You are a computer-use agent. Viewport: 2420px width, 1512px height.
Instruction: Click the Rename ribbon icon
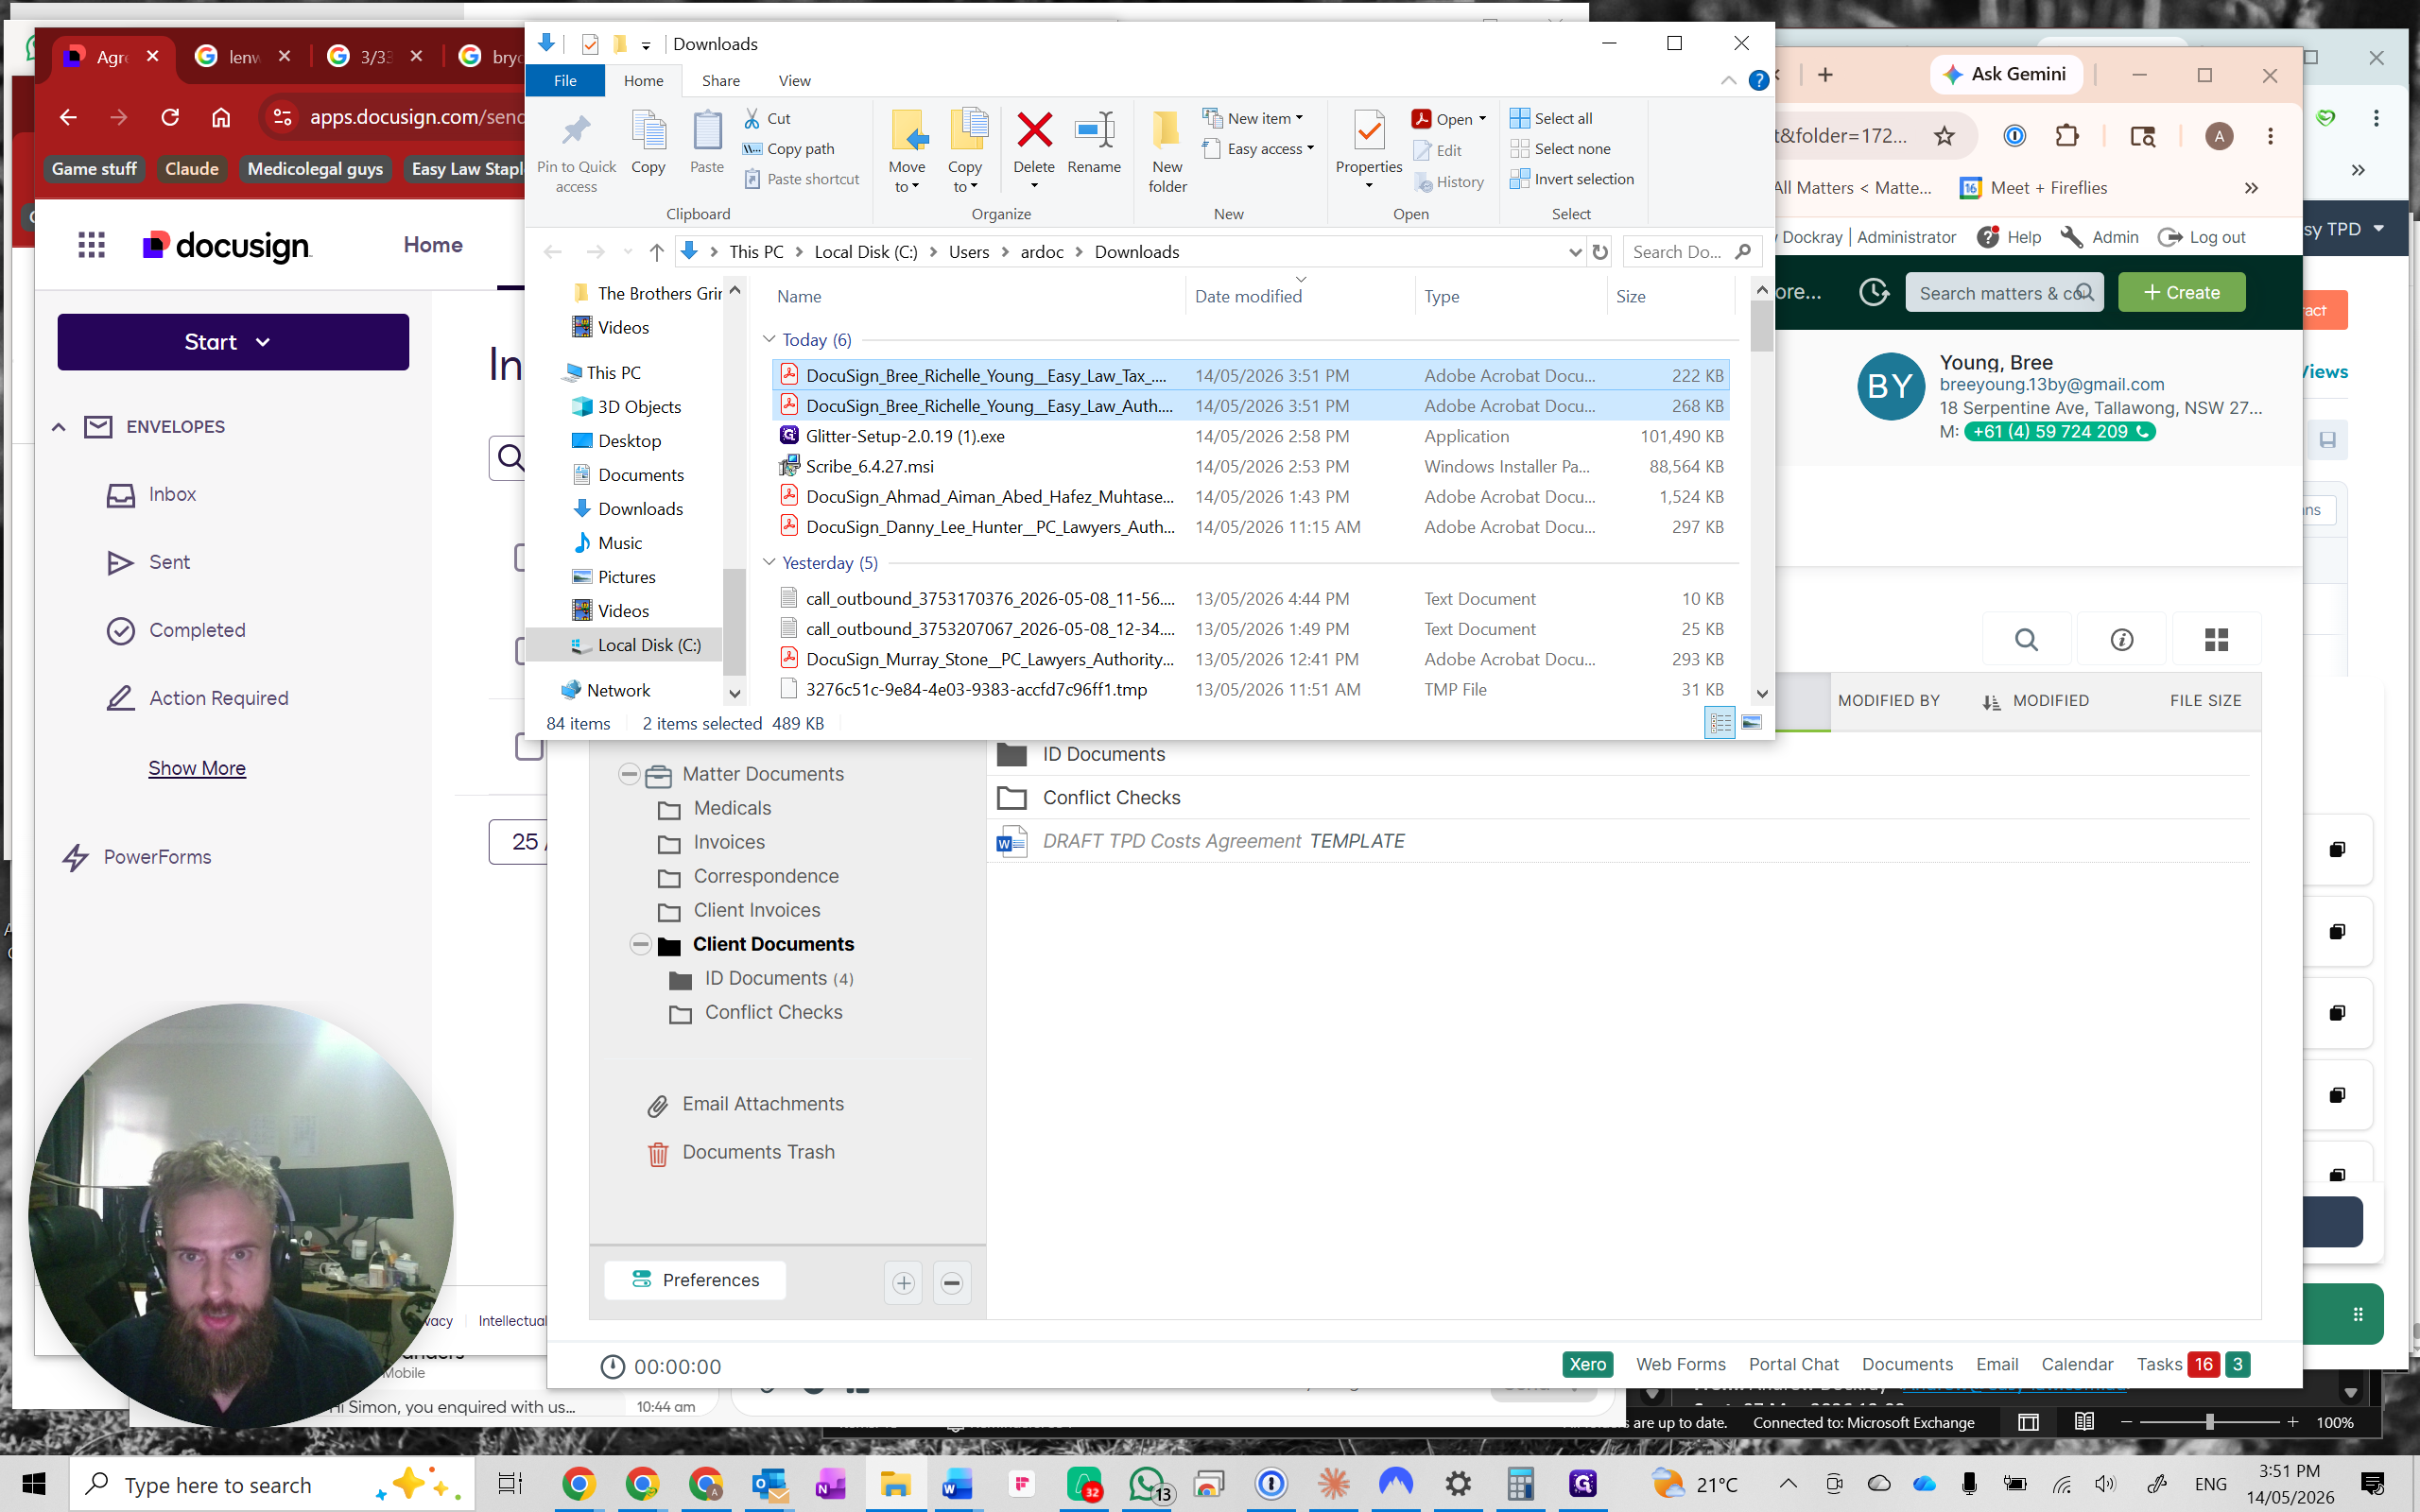[1094, 142]
